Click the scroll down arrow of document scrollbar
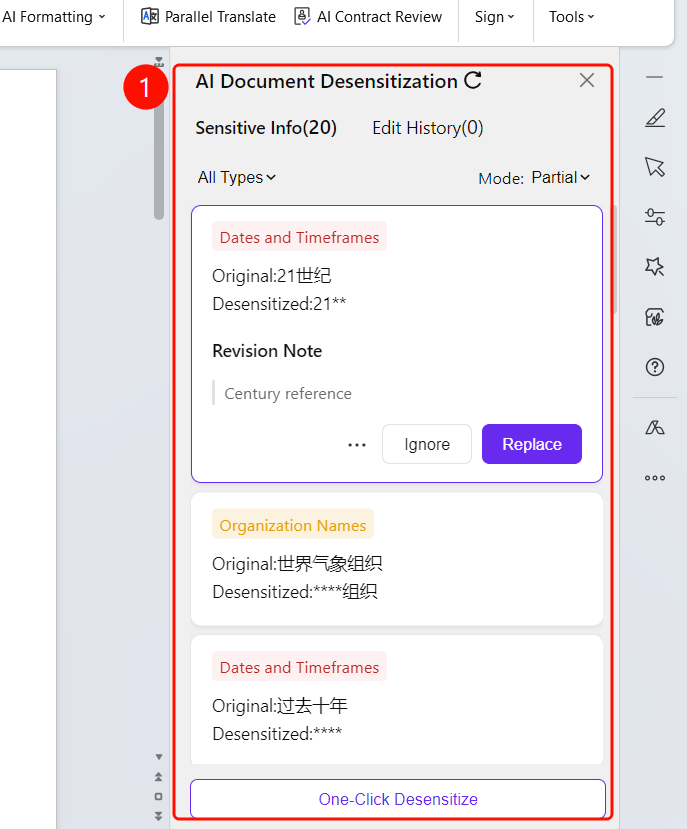Viewport: 687px width, 829px height. [159, 757]
